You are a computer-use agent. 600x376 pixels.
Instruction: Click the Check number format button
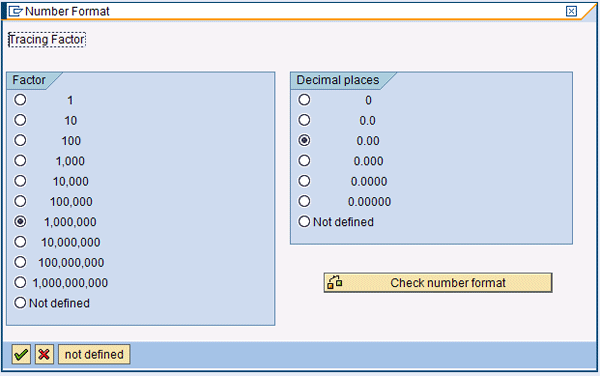point(438,283)
